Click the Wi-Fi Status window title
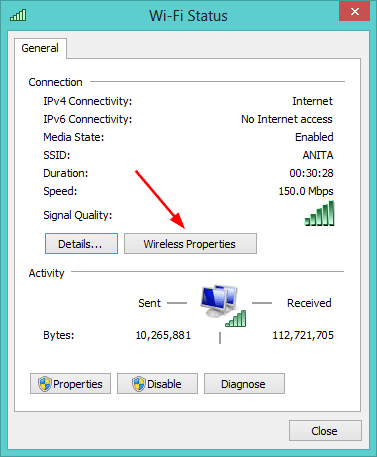The width and height of the screenshot is (377, 457). (188, 16)
